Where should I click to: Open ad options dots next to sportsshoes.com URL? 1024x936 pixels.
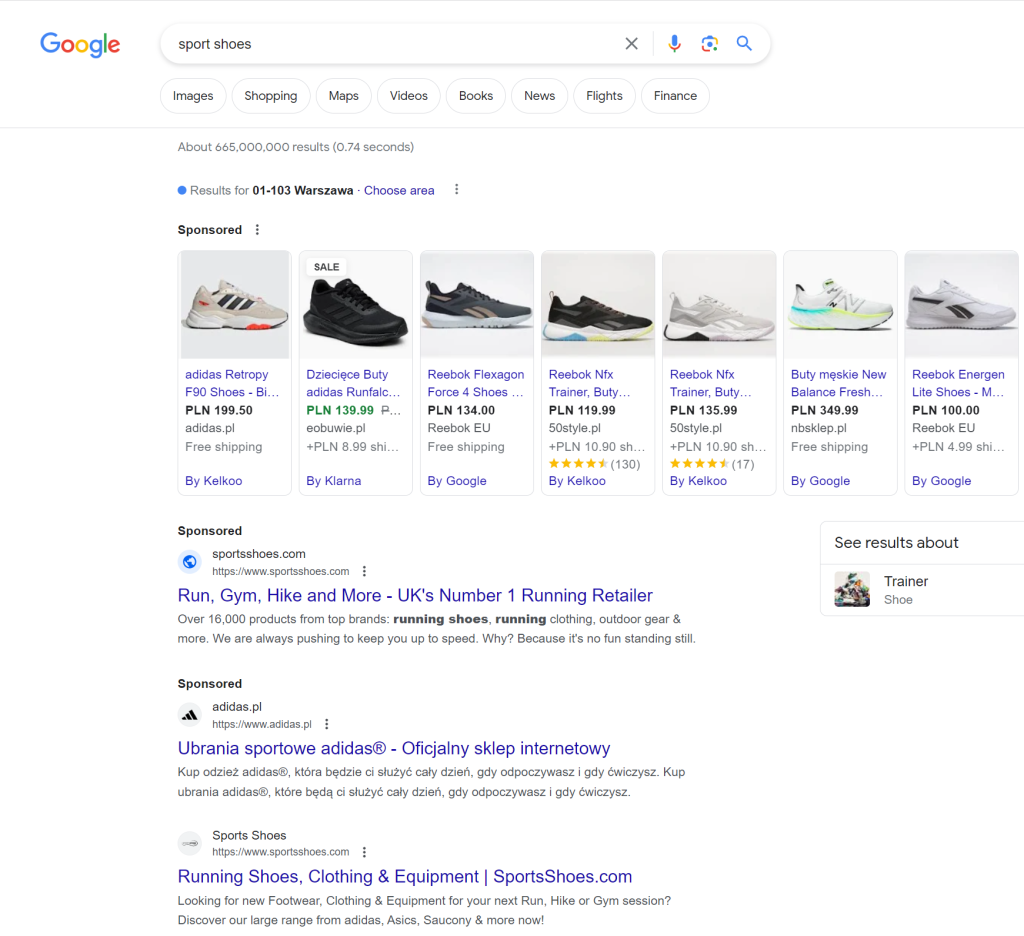point(364,571)
